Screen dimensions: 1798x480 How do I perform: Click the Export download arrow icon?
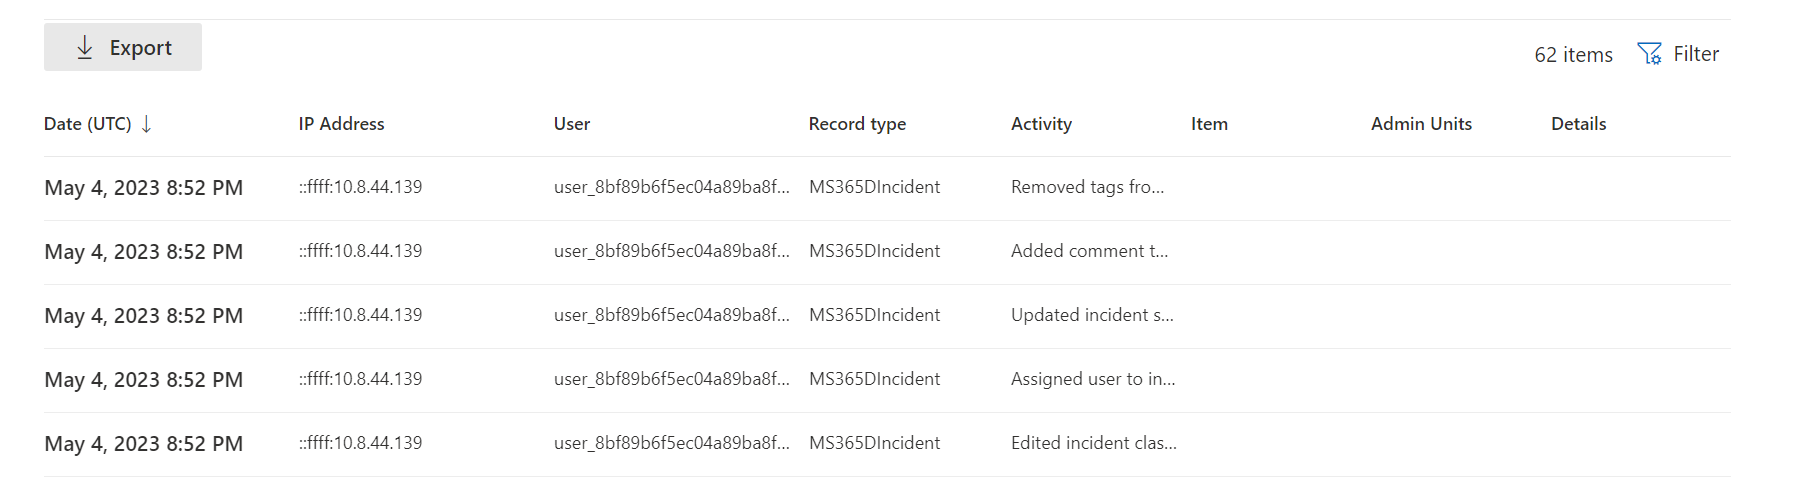[x=85, y=48]
